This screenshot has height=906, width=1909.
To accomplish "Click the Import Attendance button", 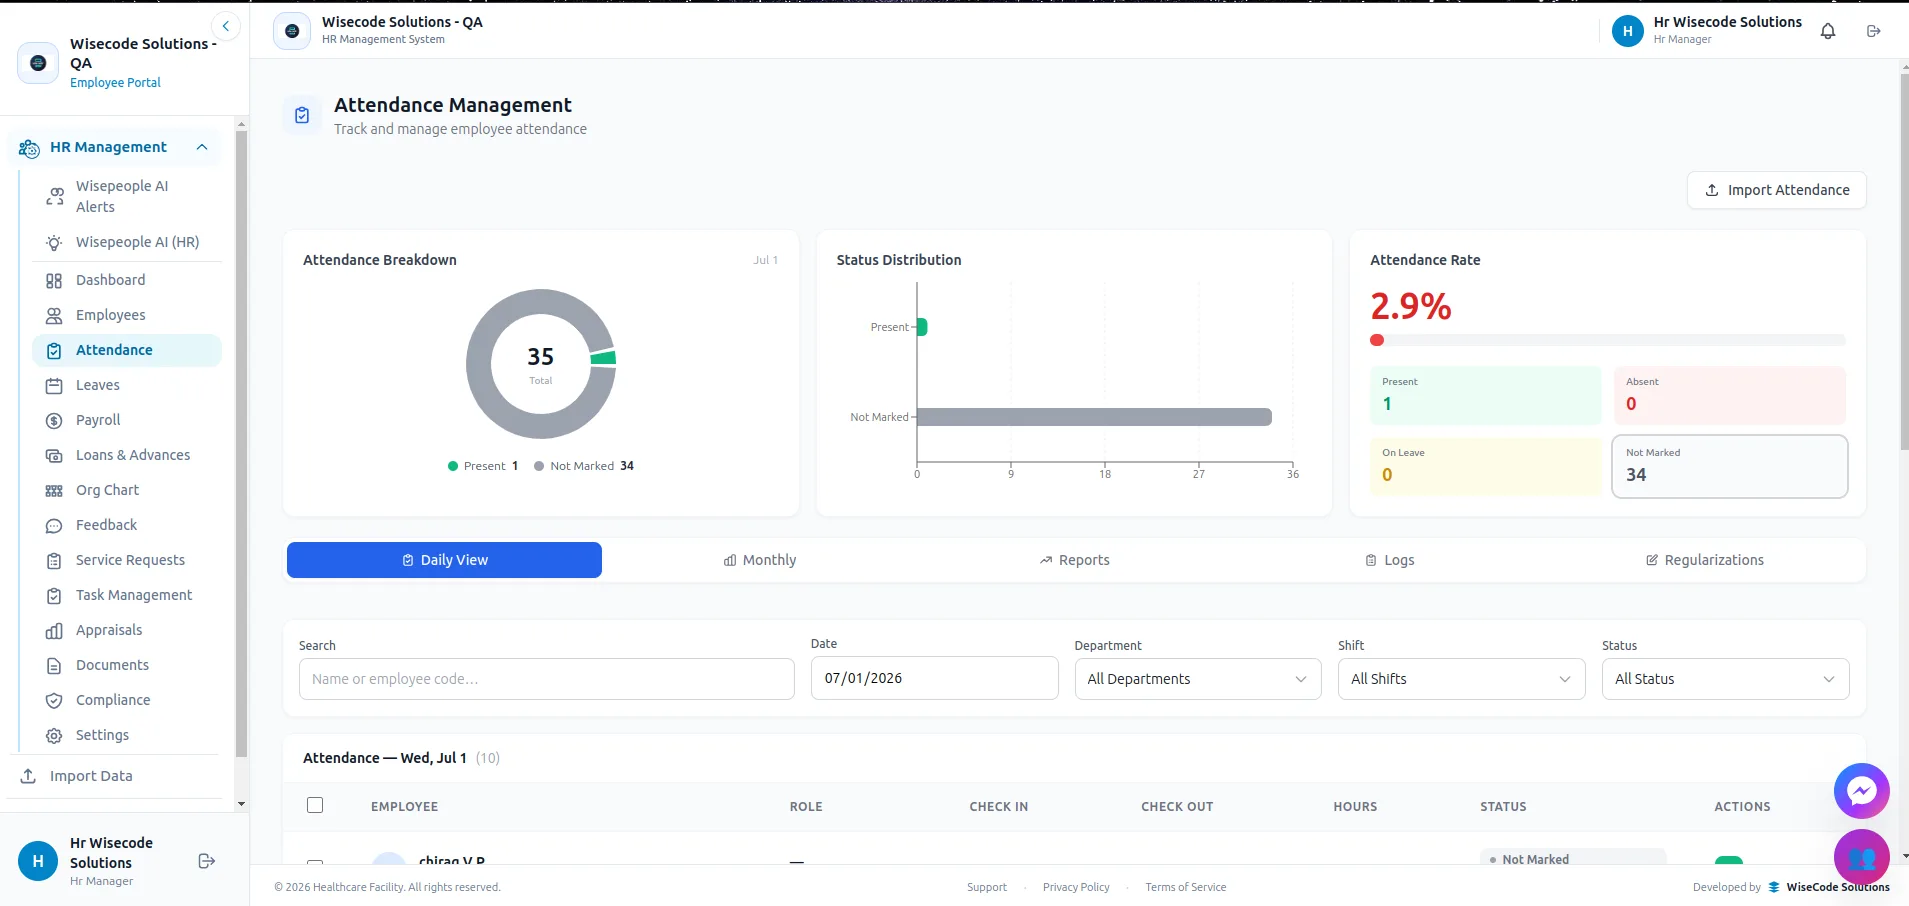I will click(1777, 190).
